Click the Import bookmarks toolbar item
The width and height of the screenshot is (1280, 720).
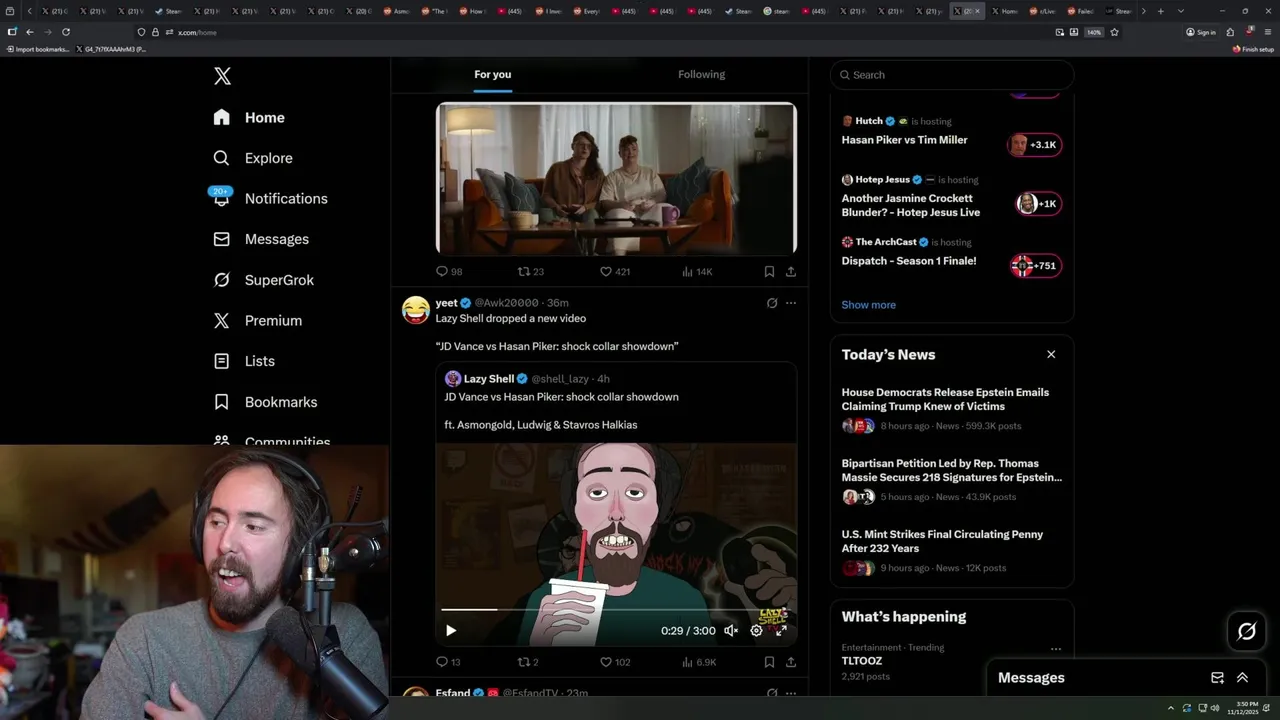[x=38, y=49]
